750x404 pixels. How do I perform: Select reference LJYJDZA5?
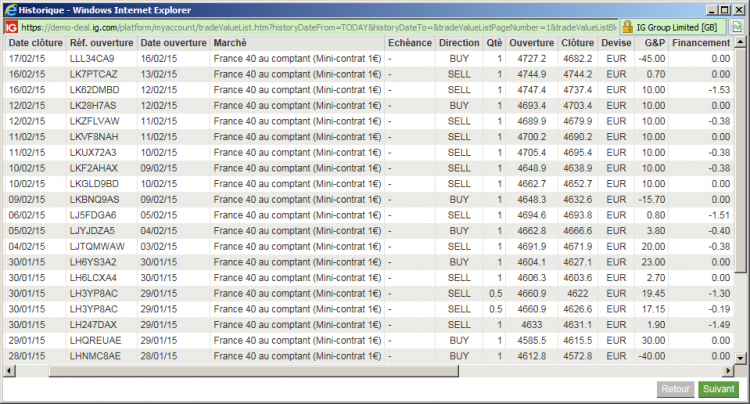point(92,231)
